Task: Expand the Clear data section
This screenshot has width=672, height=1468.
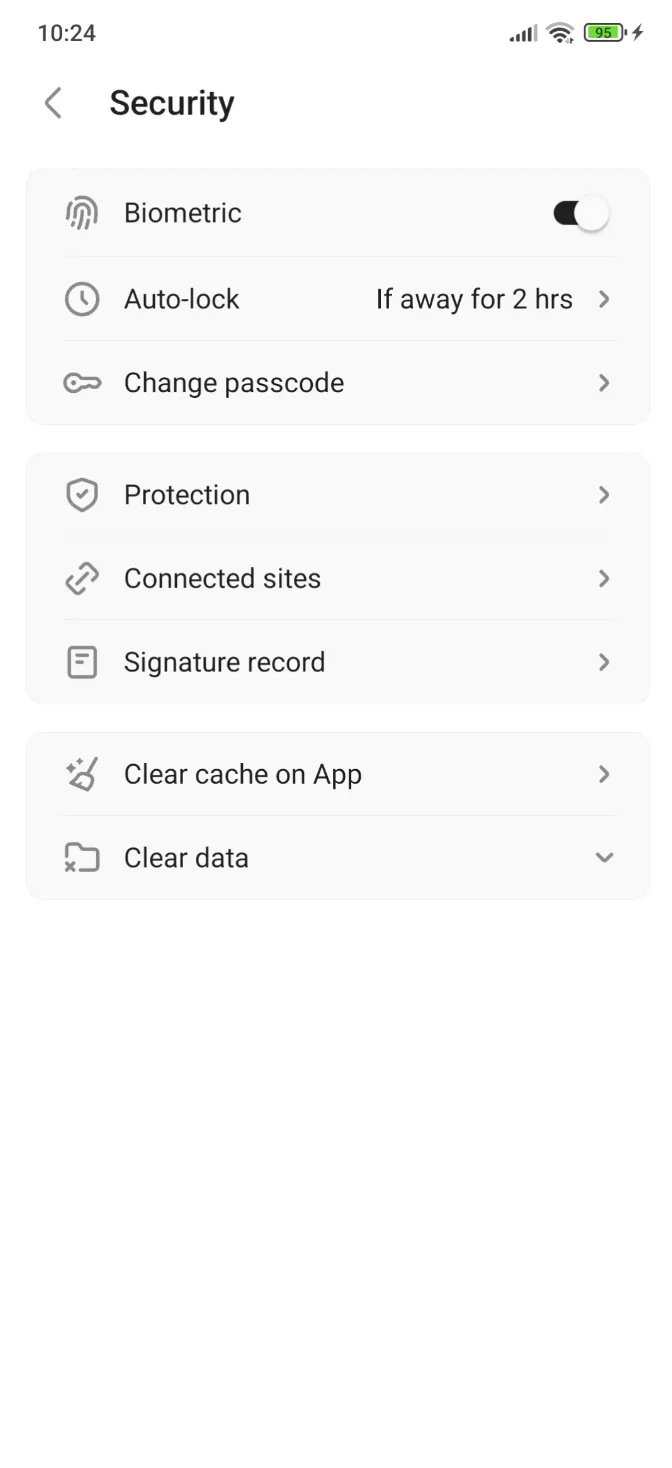Action: click(x=604, y=857)
